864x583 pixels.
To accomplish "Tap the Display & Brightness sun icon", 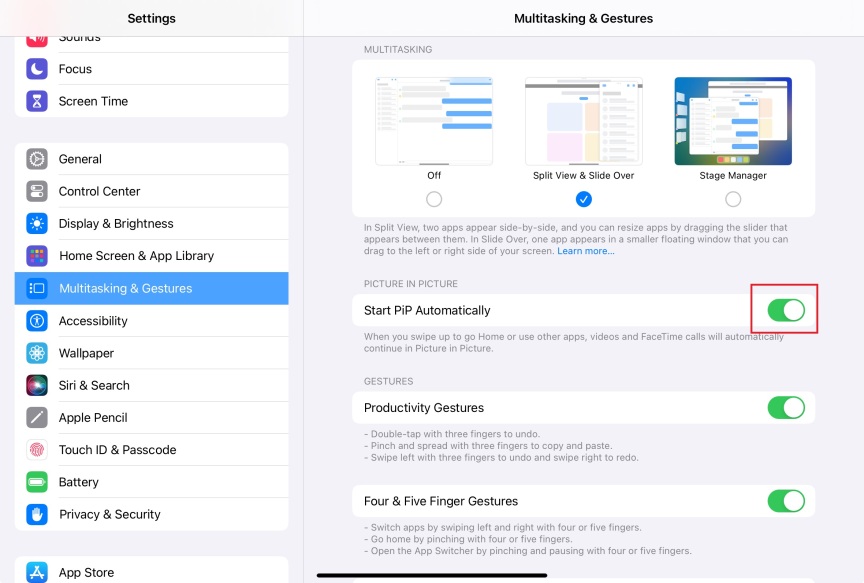I will (37, 223).
